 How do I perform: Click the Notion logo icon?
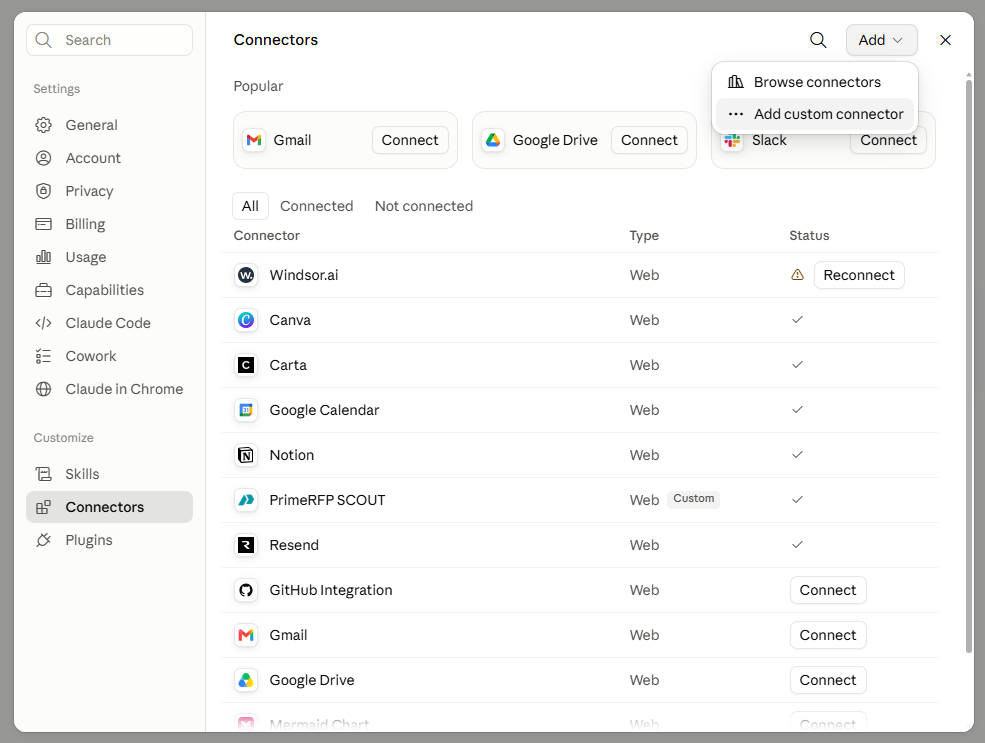[x=246, y=455]
